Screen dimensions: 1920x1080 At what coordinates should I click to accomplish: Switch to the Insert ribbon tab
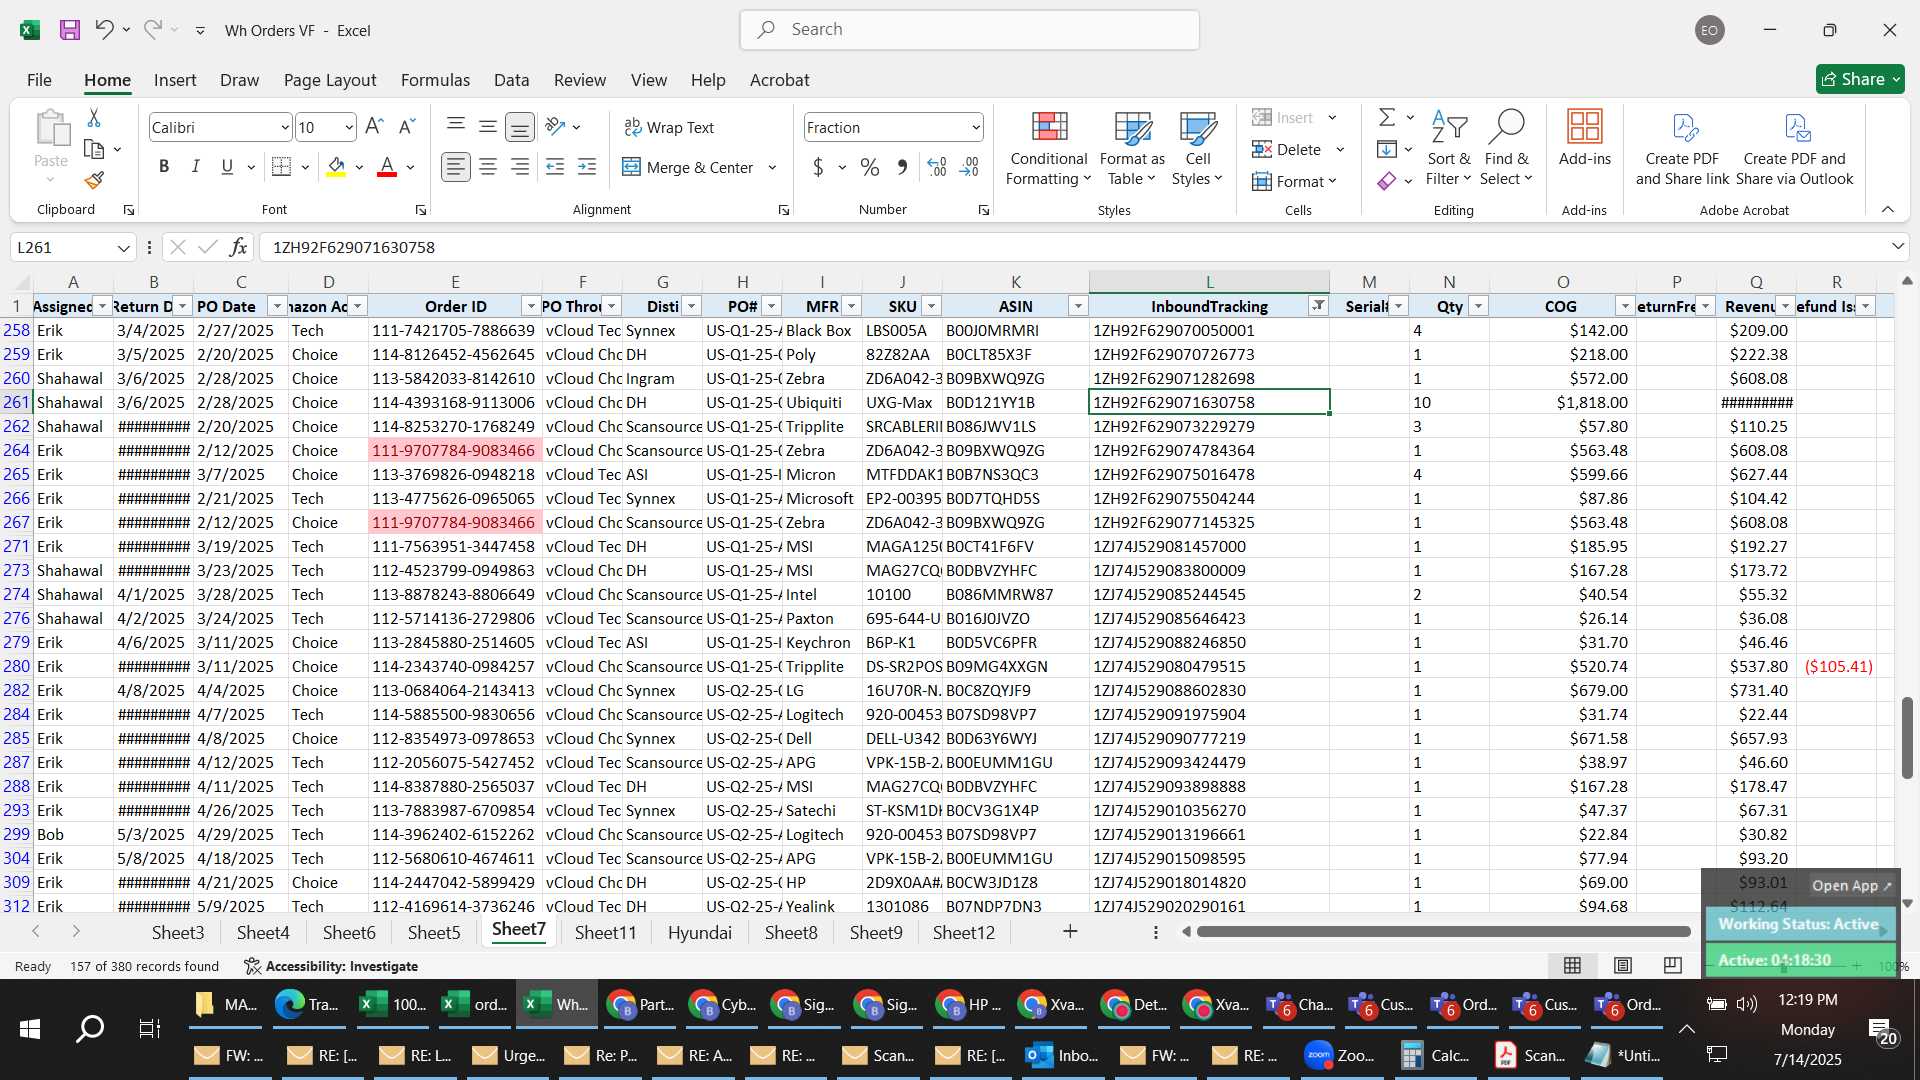point(175,80)
